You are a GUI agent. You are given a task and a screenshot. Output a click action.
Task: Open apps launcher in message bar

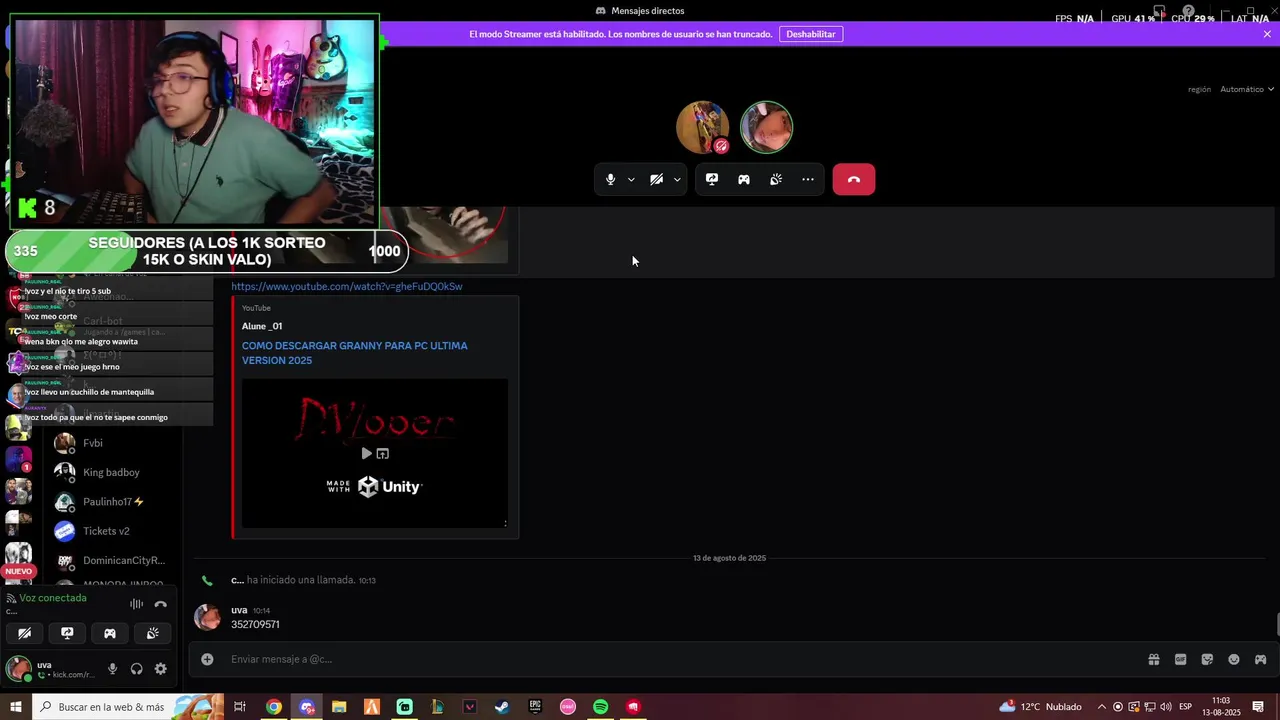[x=1260, y=659]
